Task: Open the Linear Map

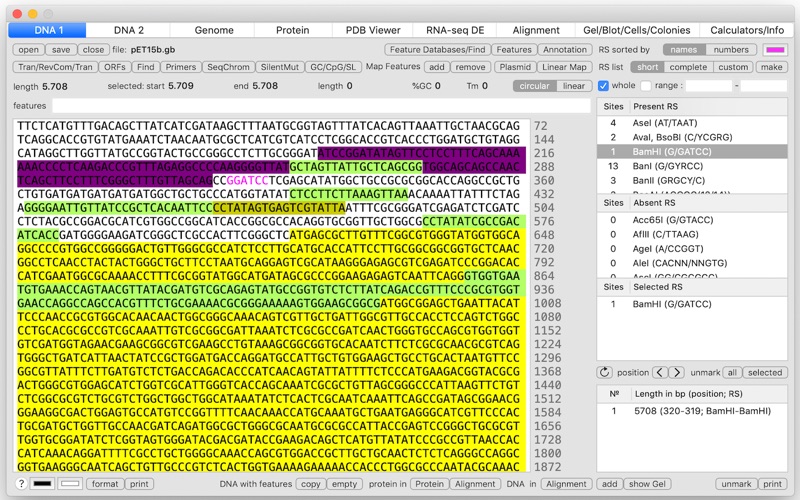Action: [x=564, y=67]
